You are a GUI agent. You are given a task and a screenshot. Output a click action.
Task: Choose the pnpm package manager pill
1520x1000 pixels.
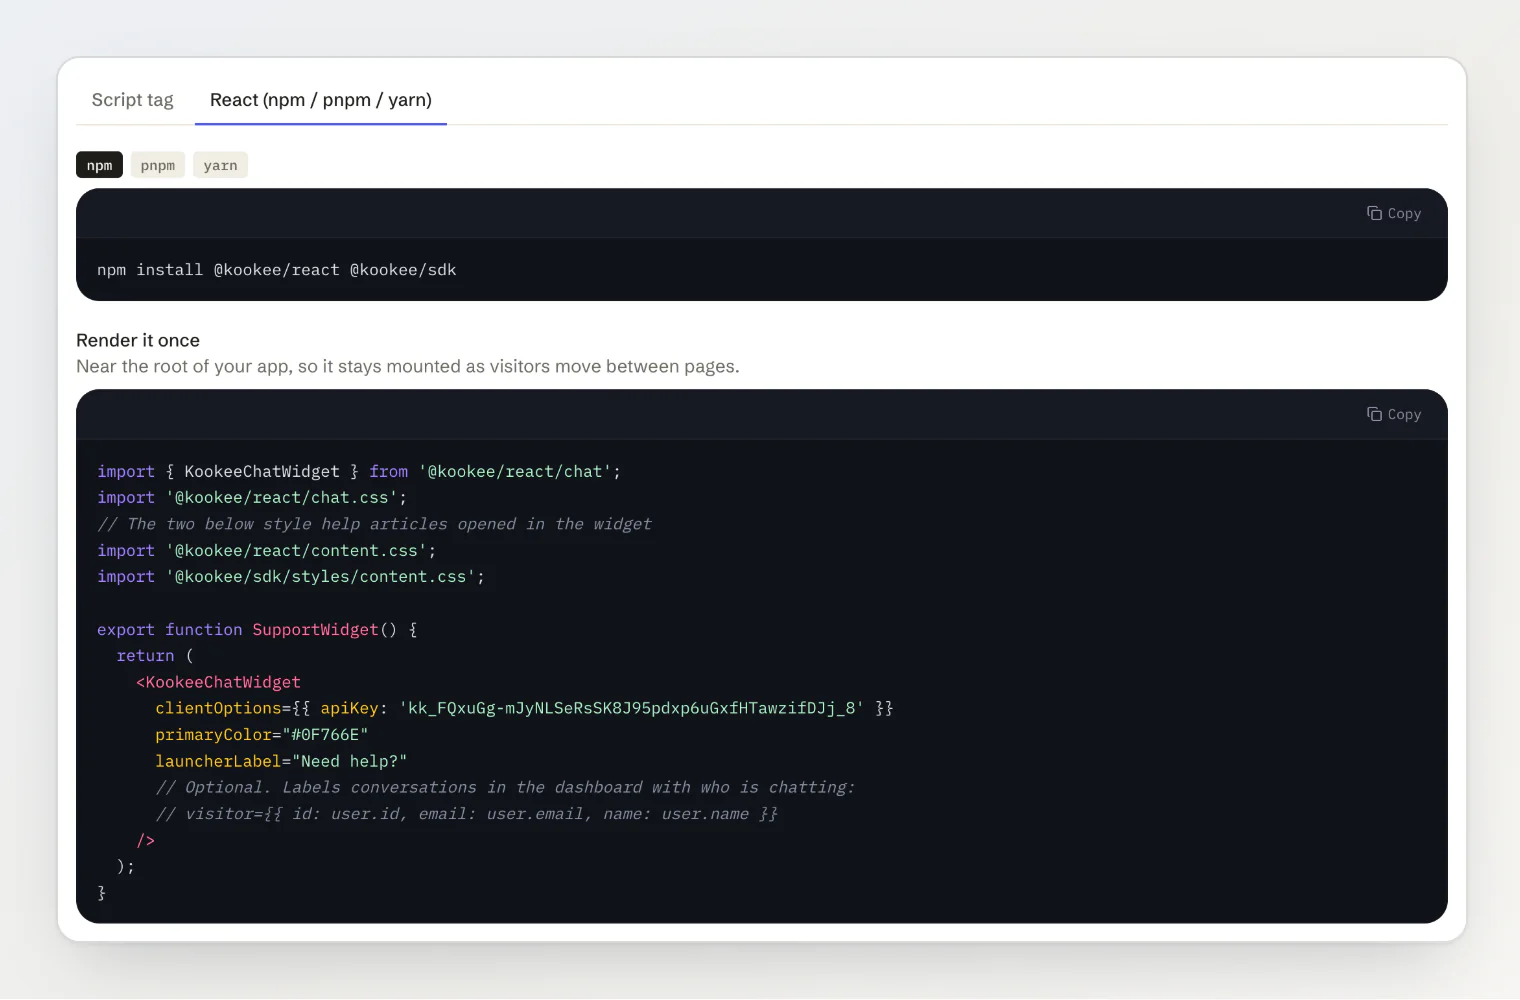(x=158, y=165)
